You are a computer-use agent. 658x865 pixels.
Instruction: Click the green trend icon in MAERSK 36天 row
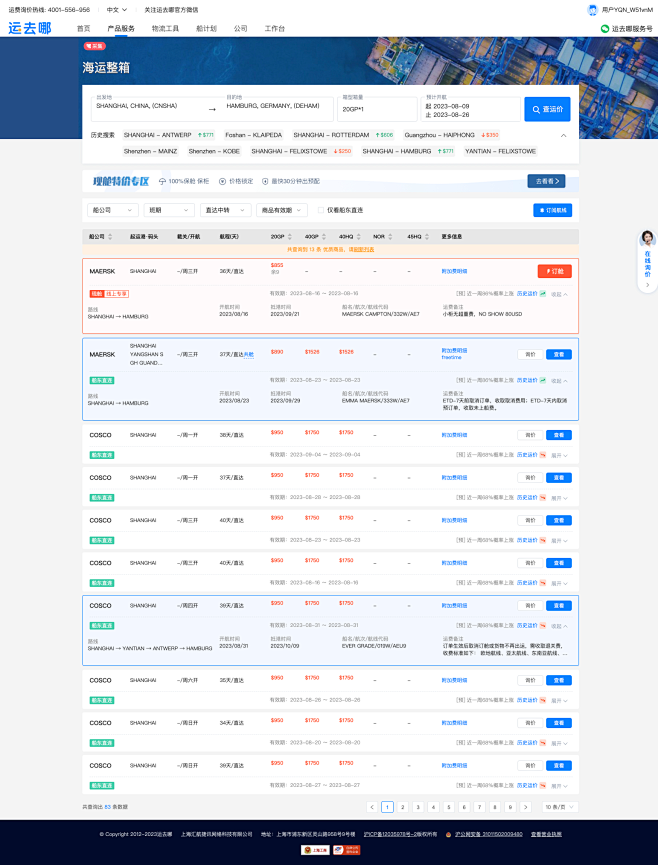[x=543, y=294]
